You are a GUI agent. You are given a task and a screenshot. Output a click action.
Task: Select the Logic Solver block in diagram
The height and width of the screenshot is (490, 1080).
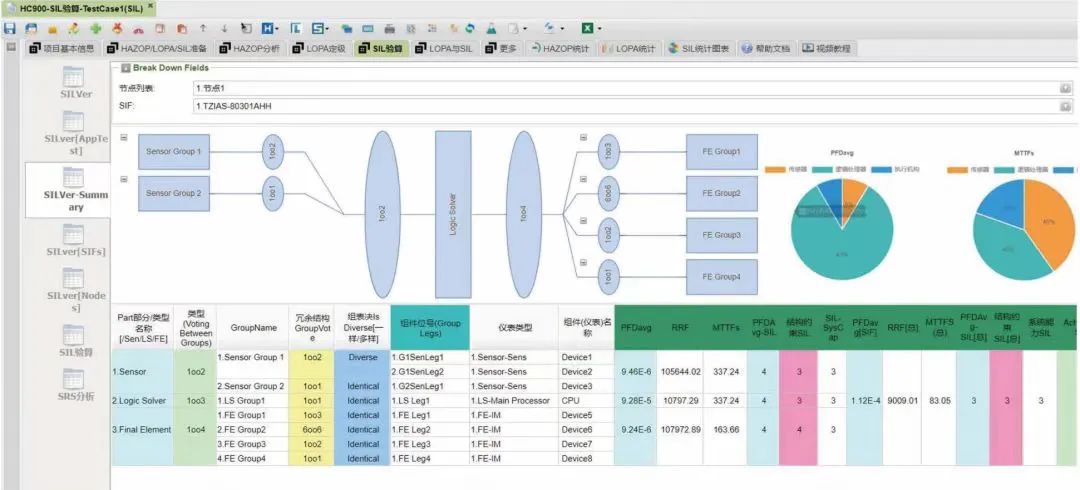[452, 212]
